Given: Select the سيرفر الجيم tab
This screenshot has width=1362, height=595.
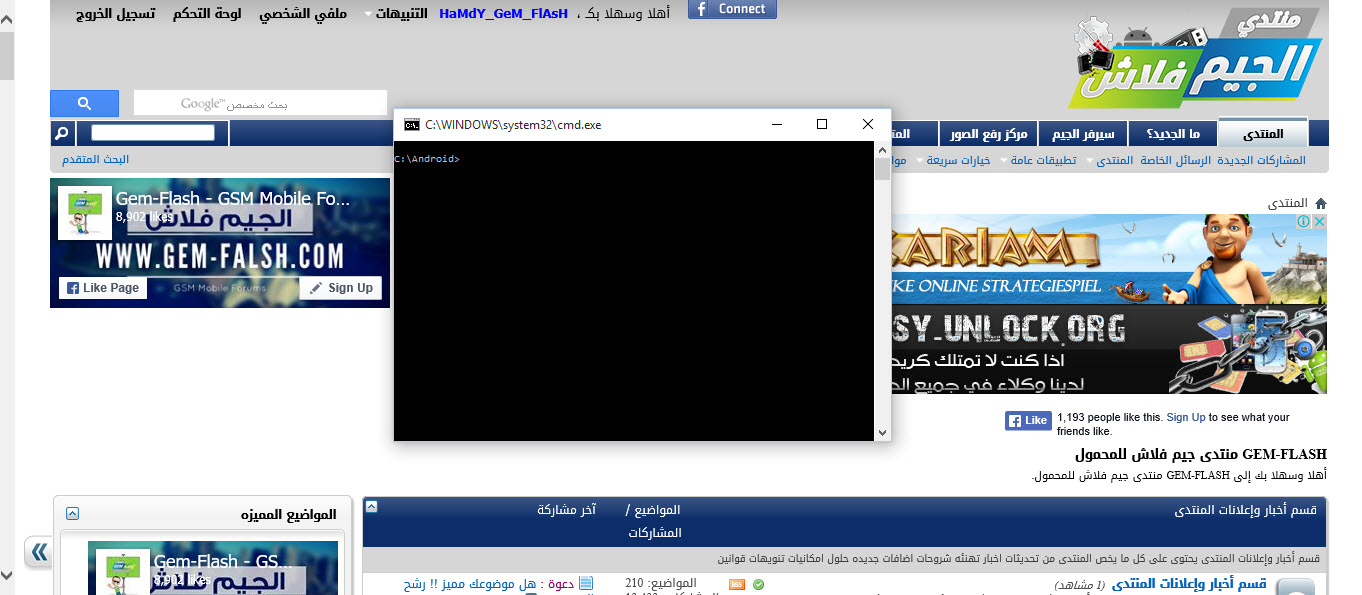Looking at the screenshot, I should [1083, 134].
